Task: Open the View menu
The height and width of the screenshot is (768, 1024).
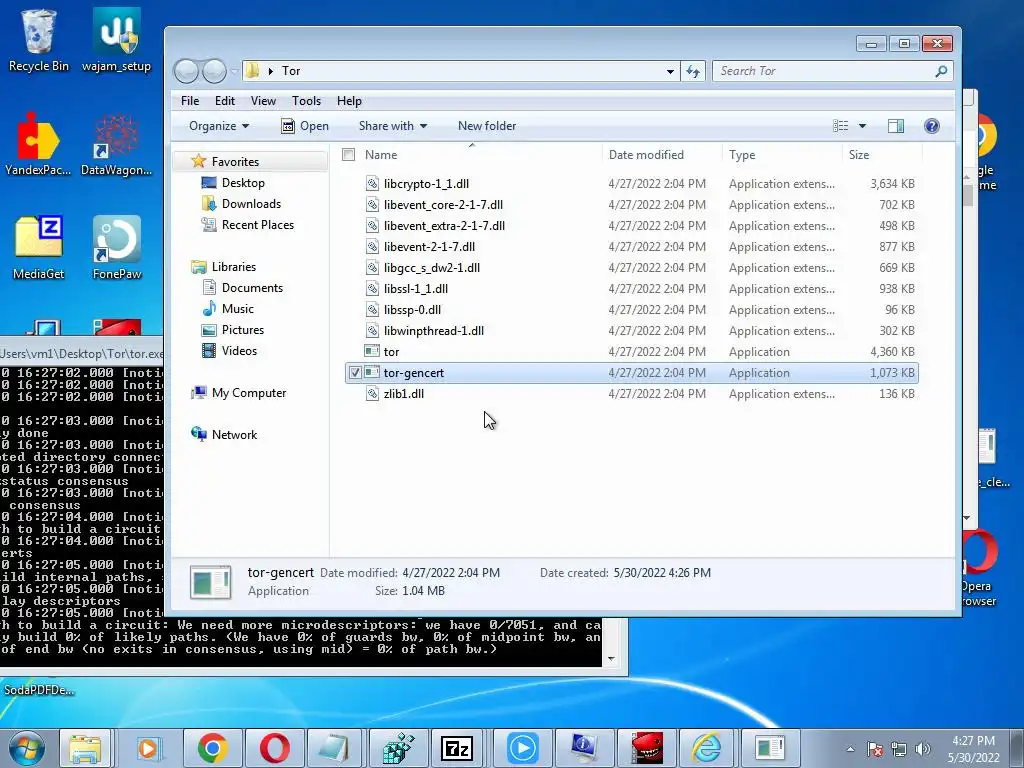Action: [263, 101]
